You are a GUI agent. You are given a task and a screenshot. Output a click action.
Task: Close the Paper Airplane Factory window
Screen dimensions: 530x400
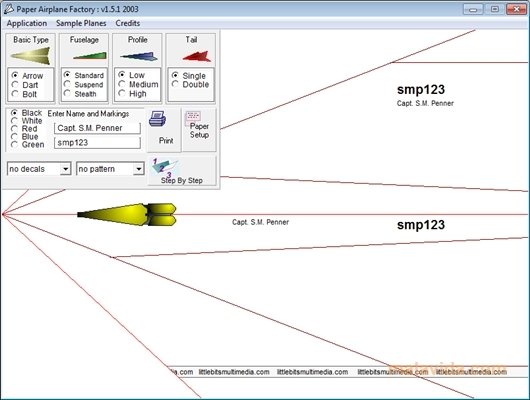tap(516, 9)
